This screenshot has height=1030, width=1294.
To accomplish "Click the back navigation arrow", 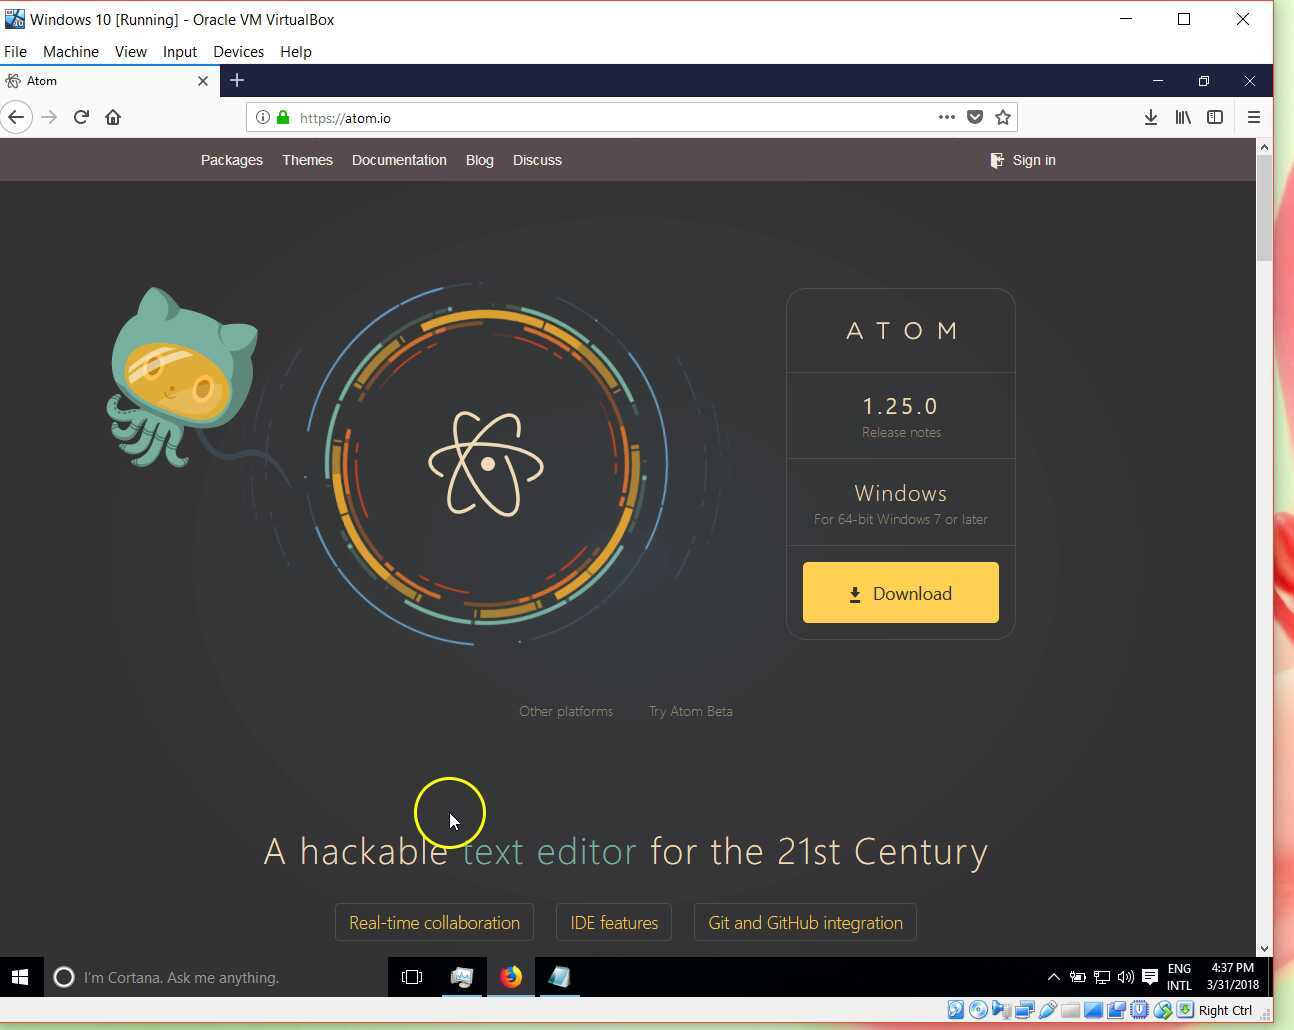I will click(x=17, y=117).
